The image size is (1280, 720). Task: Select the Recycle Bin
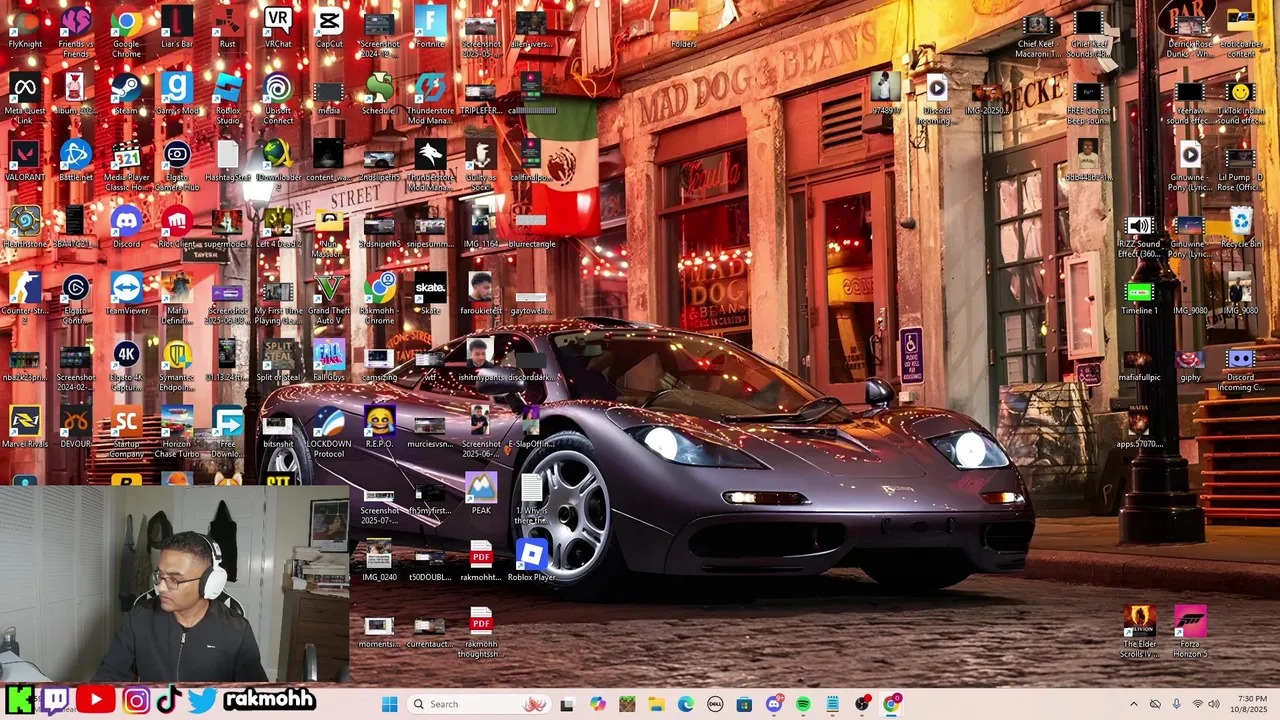[x=1240, y=228]
